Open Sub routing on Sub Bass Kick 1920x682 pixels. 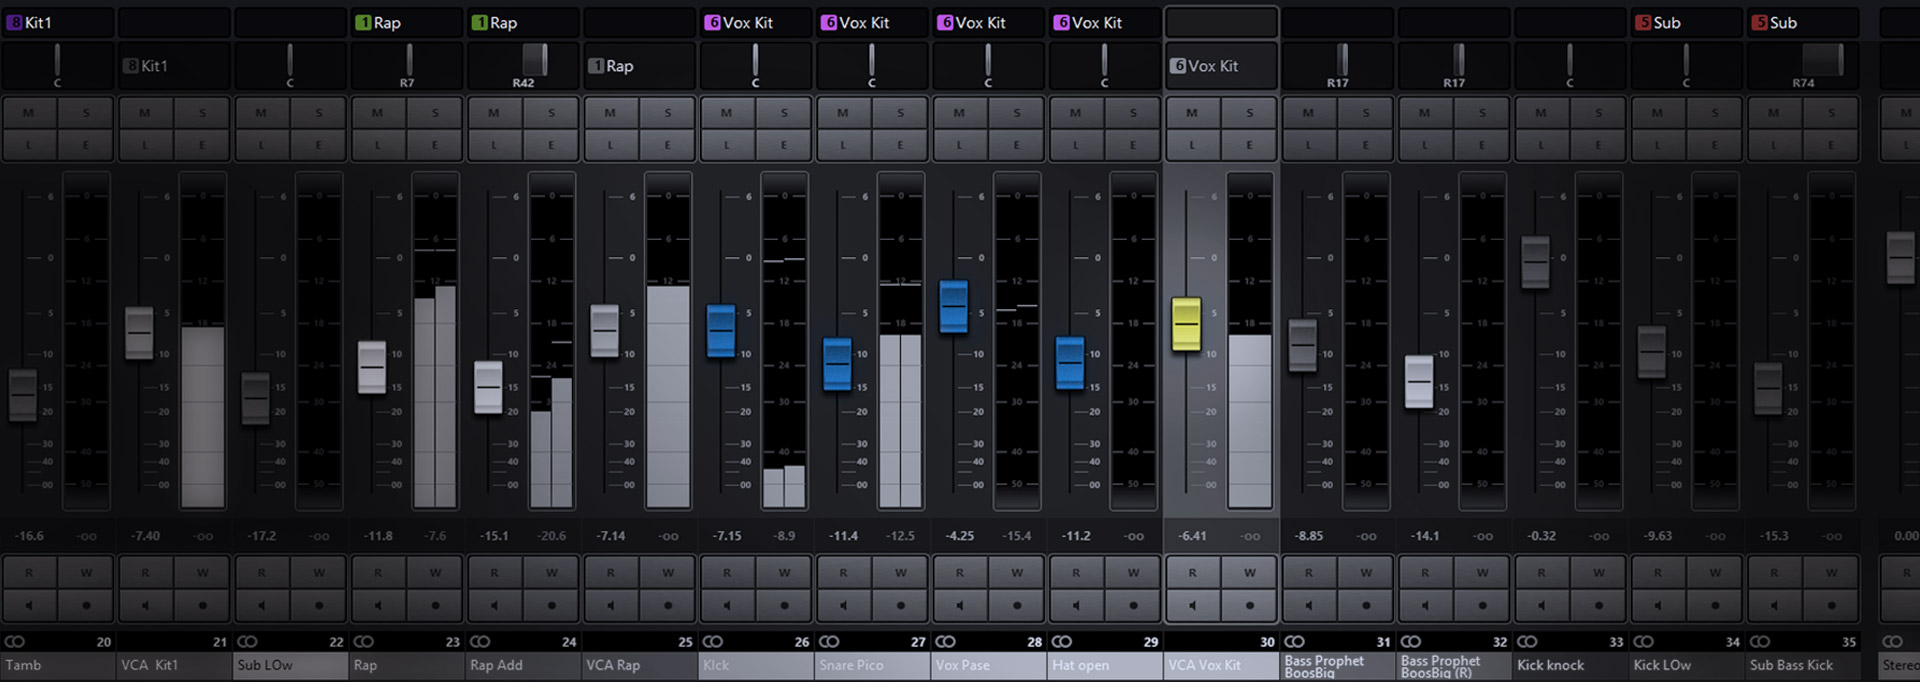point(1803,22)
